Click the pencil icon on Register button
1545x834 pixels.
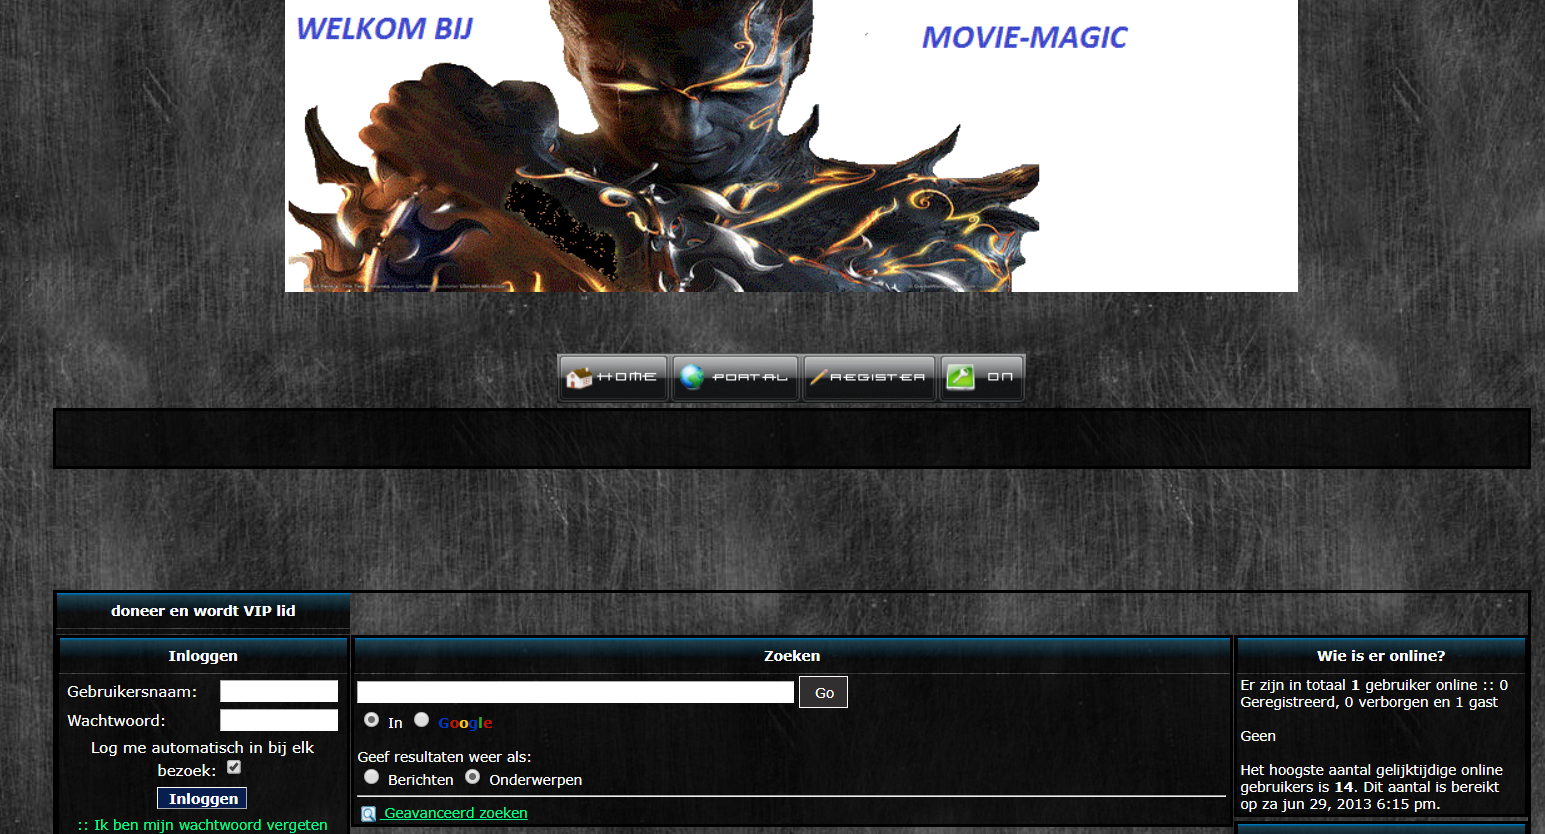[819, 377]
